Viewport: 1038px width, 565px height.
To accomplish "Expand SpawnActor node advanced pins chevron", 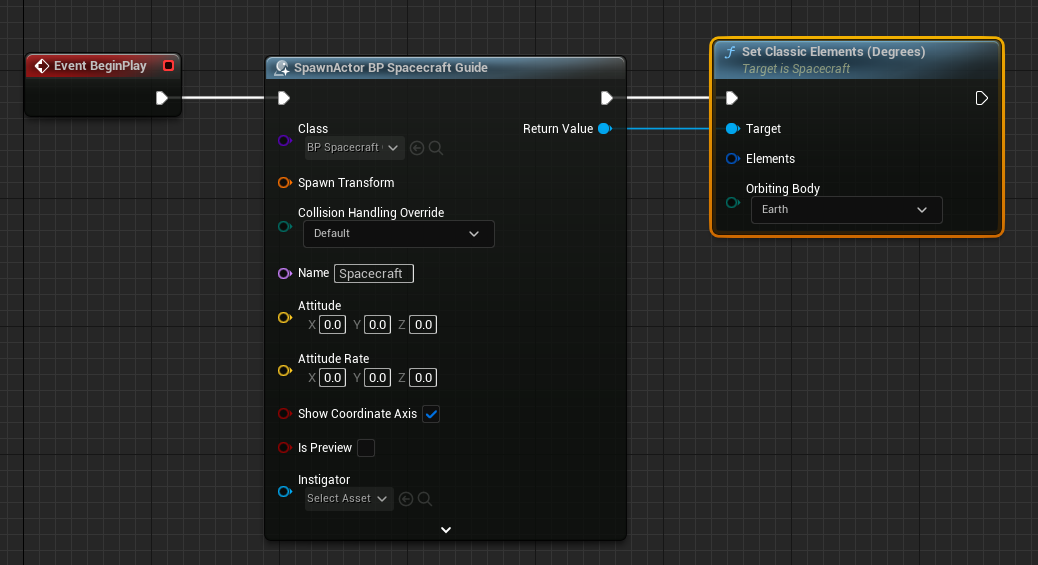I will pos(446,530).
